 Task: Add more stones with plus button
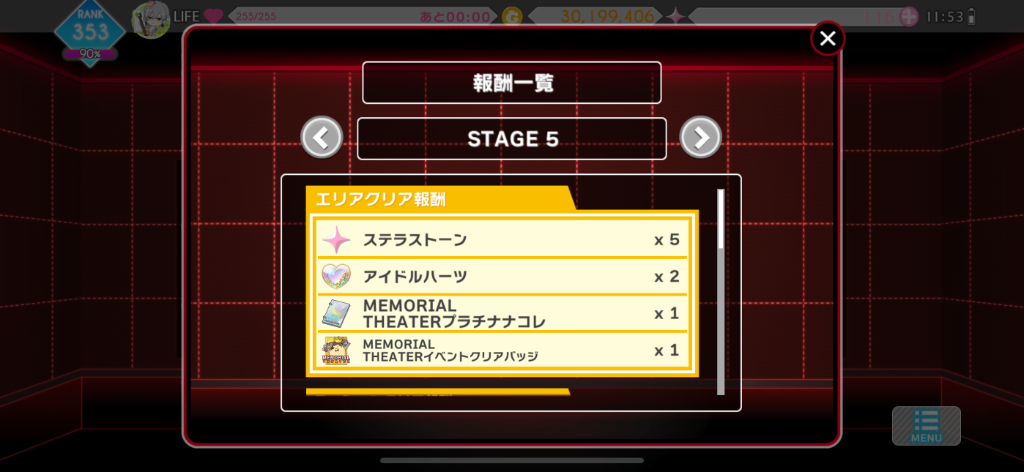908,16
